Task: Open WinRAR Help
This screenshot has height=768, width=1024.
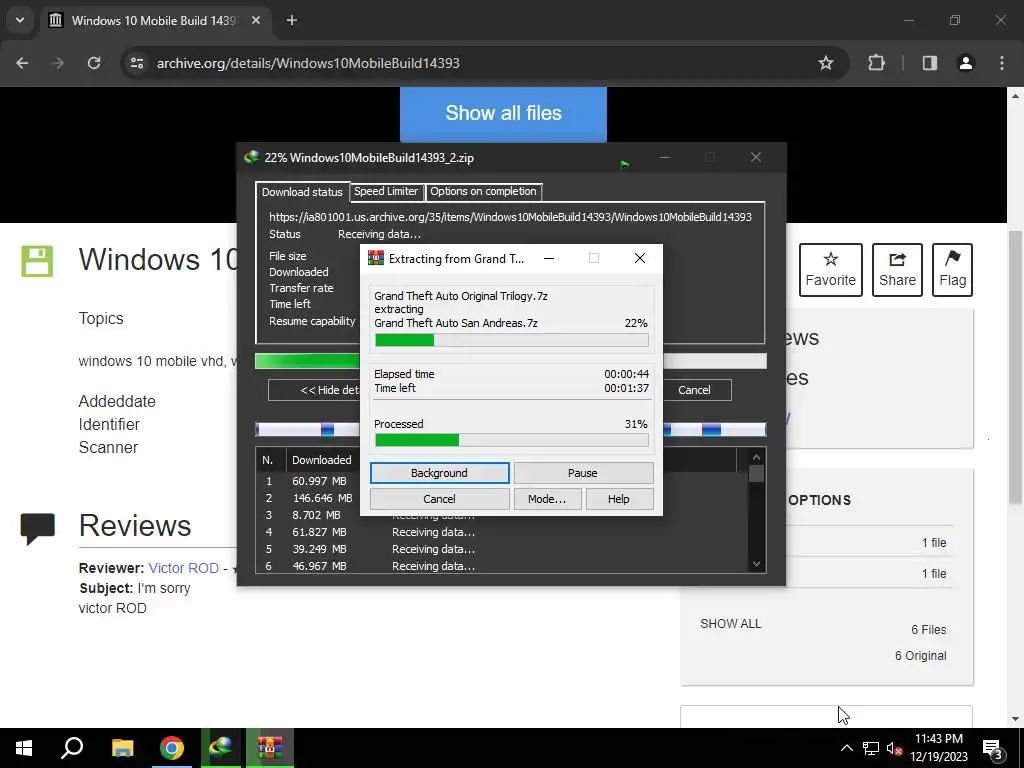Action: click(619, 499)
